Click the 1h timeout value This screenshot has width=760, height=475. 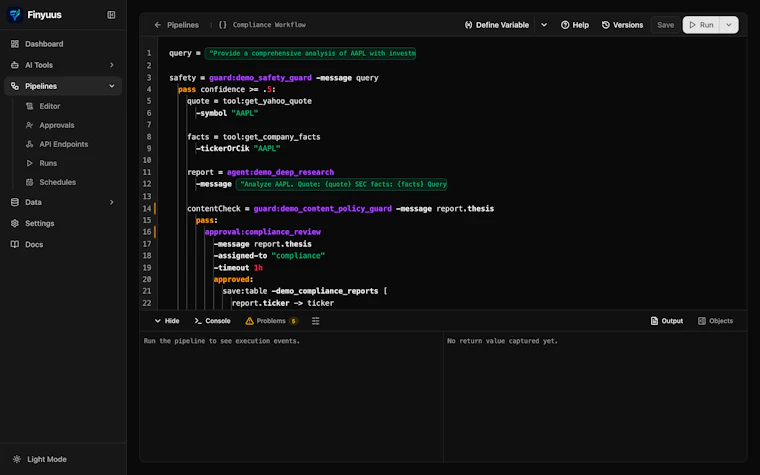point(258,268)
